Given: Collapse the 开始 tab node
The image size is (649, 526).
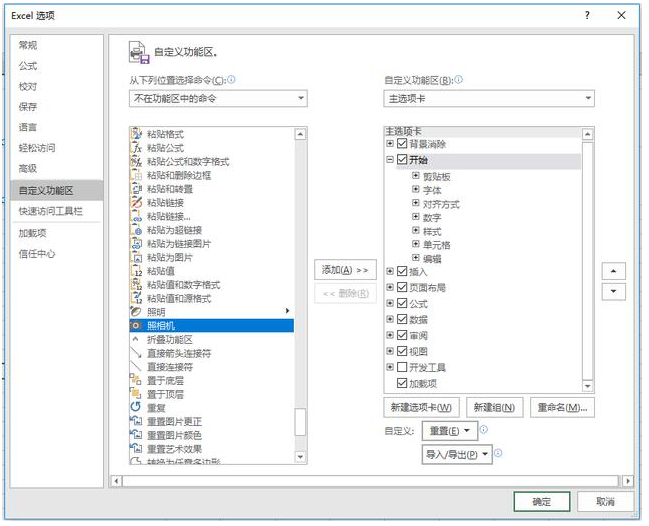Looking at the screenshot, I should click(x=389, y=159).
